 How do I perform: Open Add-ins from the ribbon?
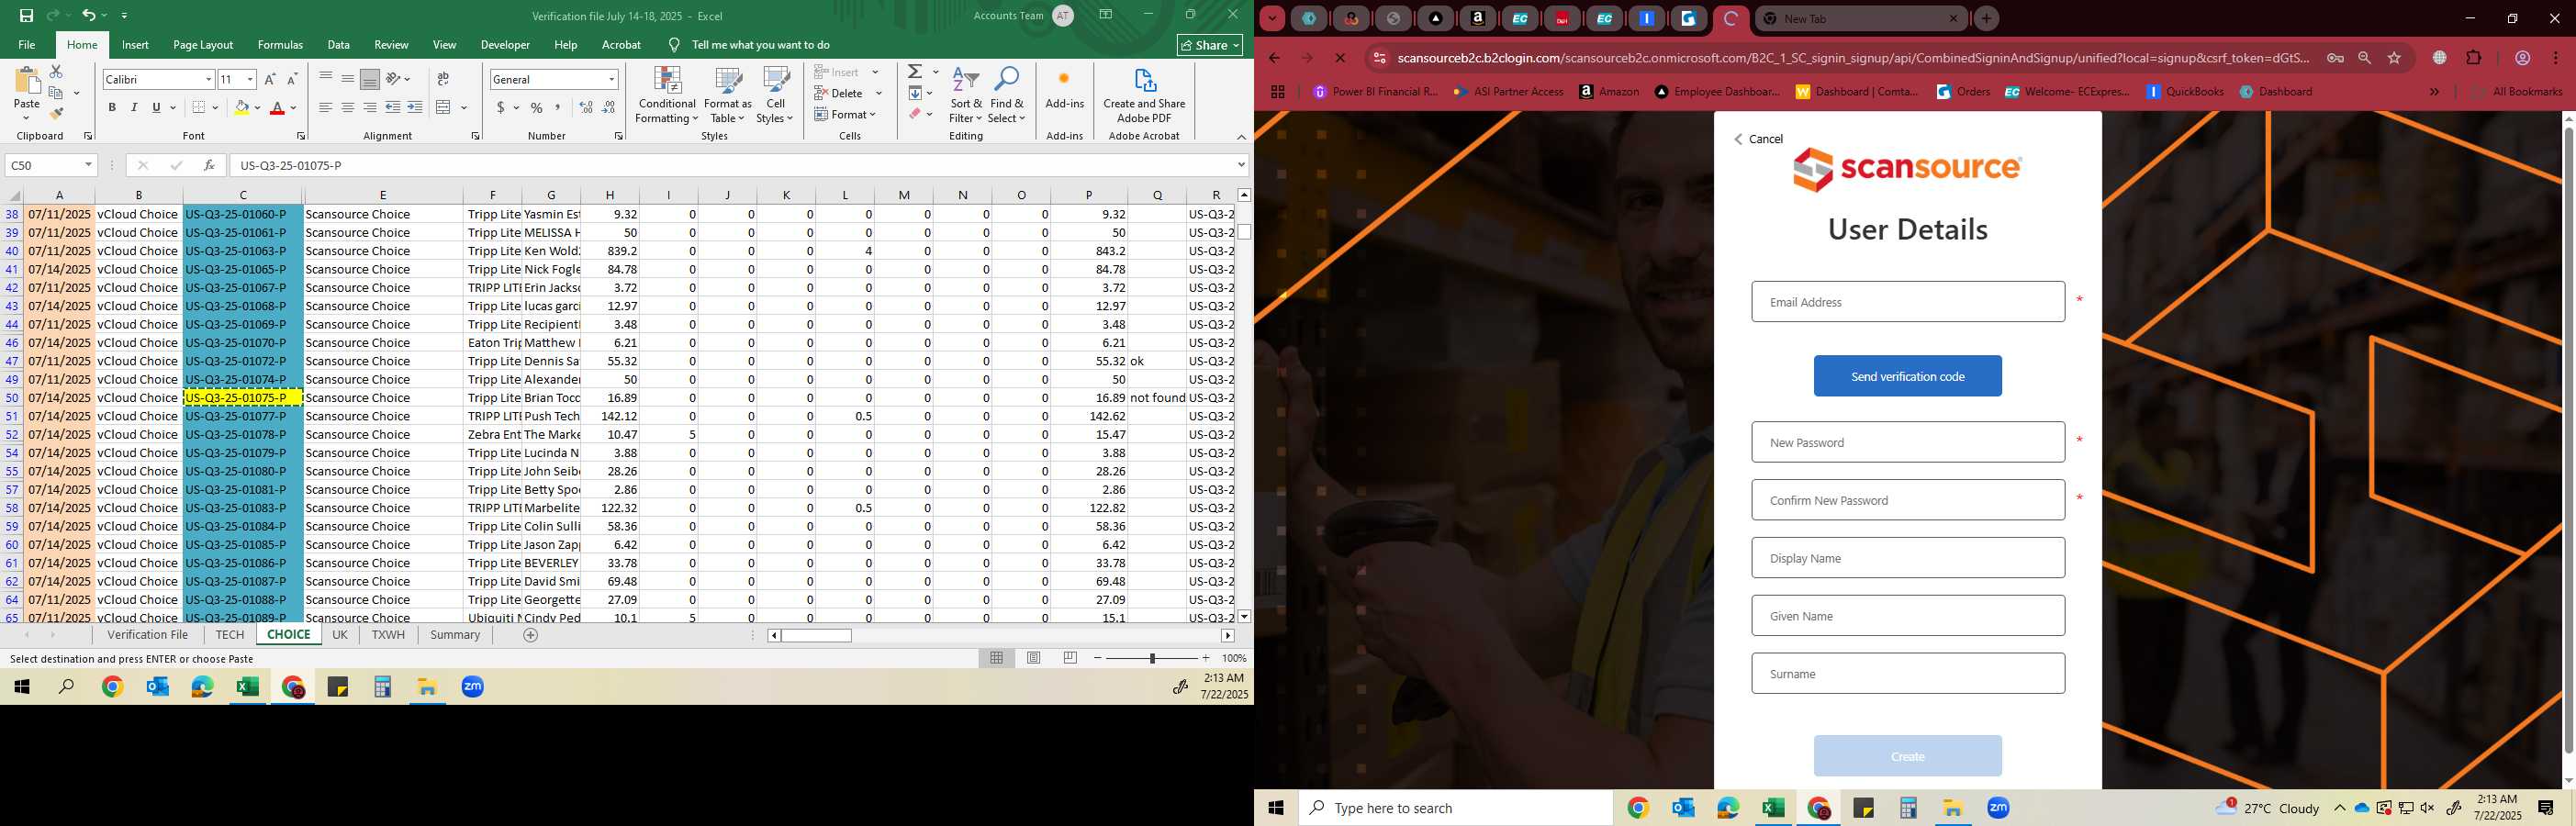click(x=1064, y=89)
